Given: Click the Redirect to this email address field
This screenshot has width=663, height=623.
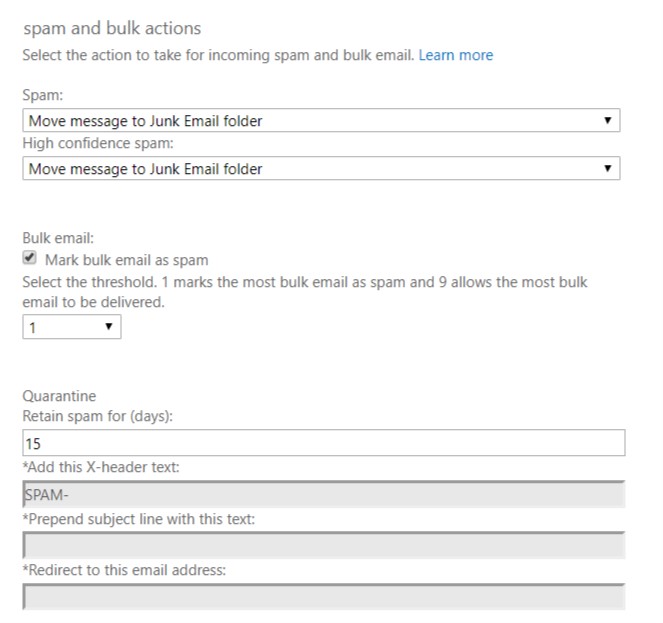Looking at the screenshot, I should pos(324,596).
